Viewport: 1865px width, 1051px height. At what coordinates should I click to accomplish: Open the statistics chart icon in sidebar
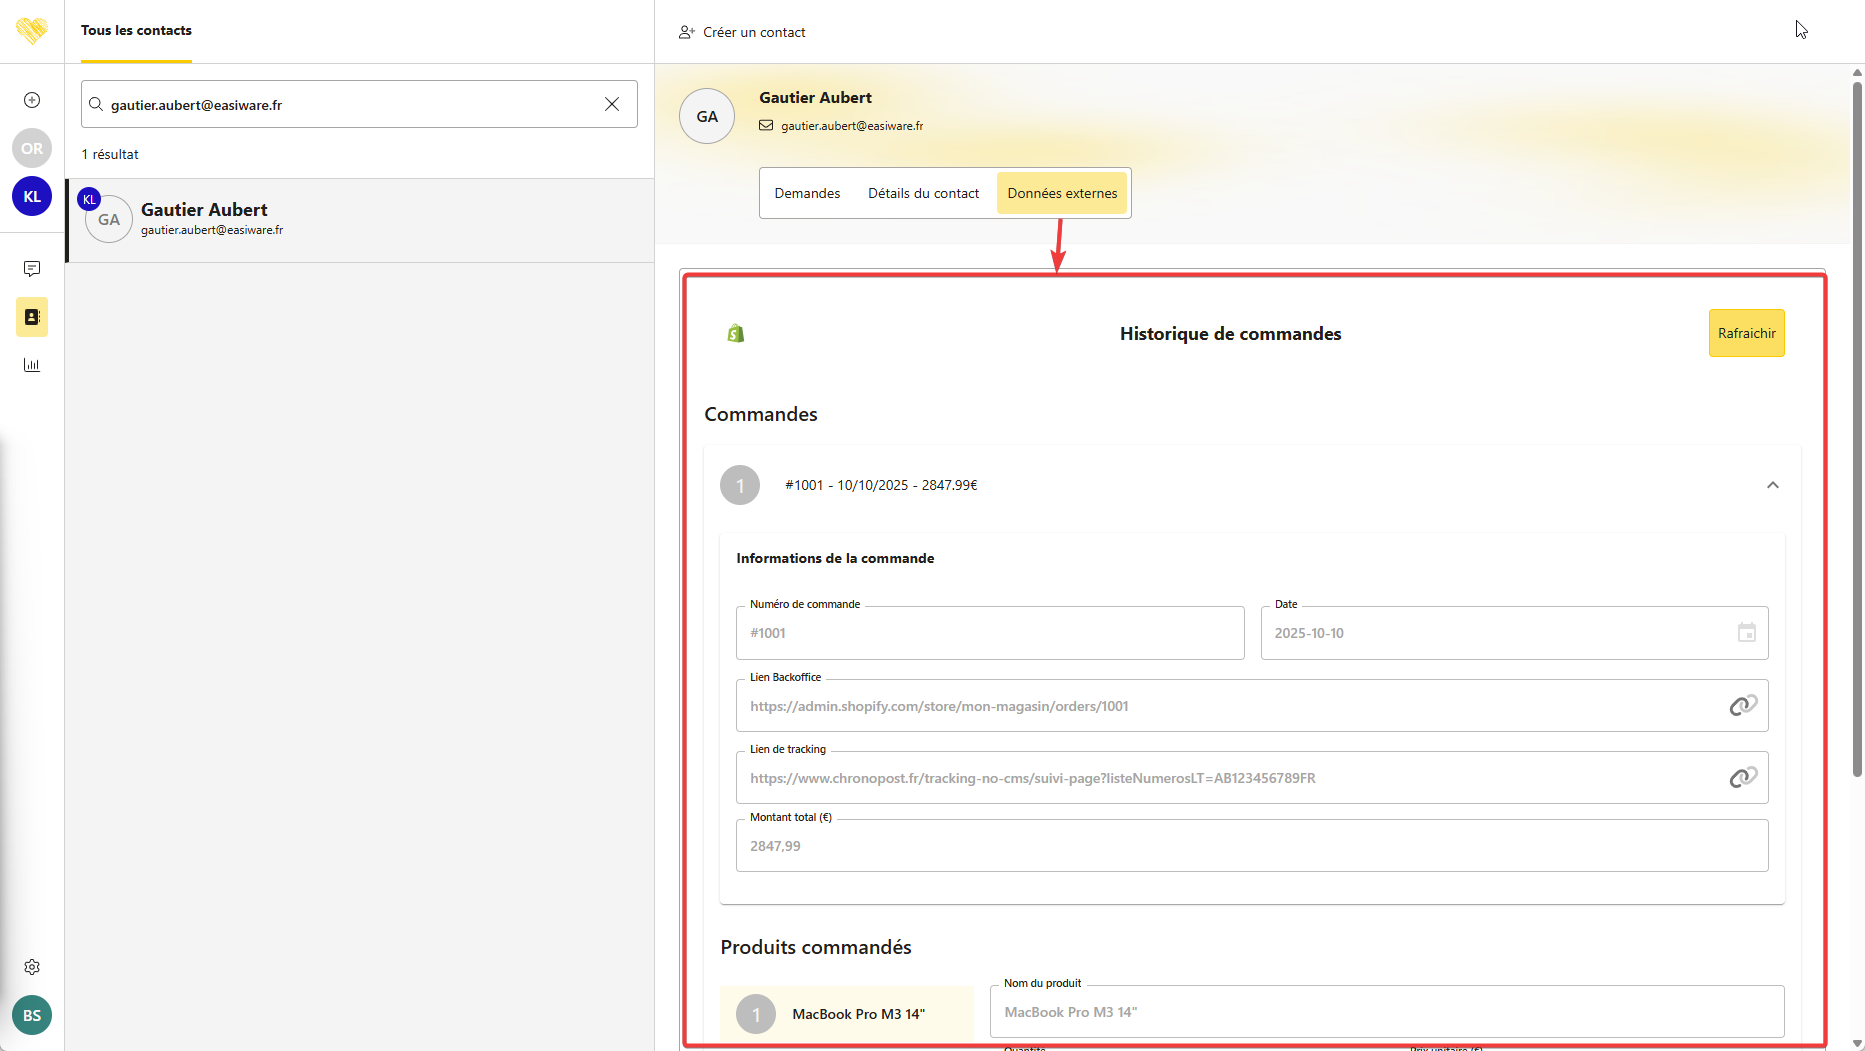32,365
